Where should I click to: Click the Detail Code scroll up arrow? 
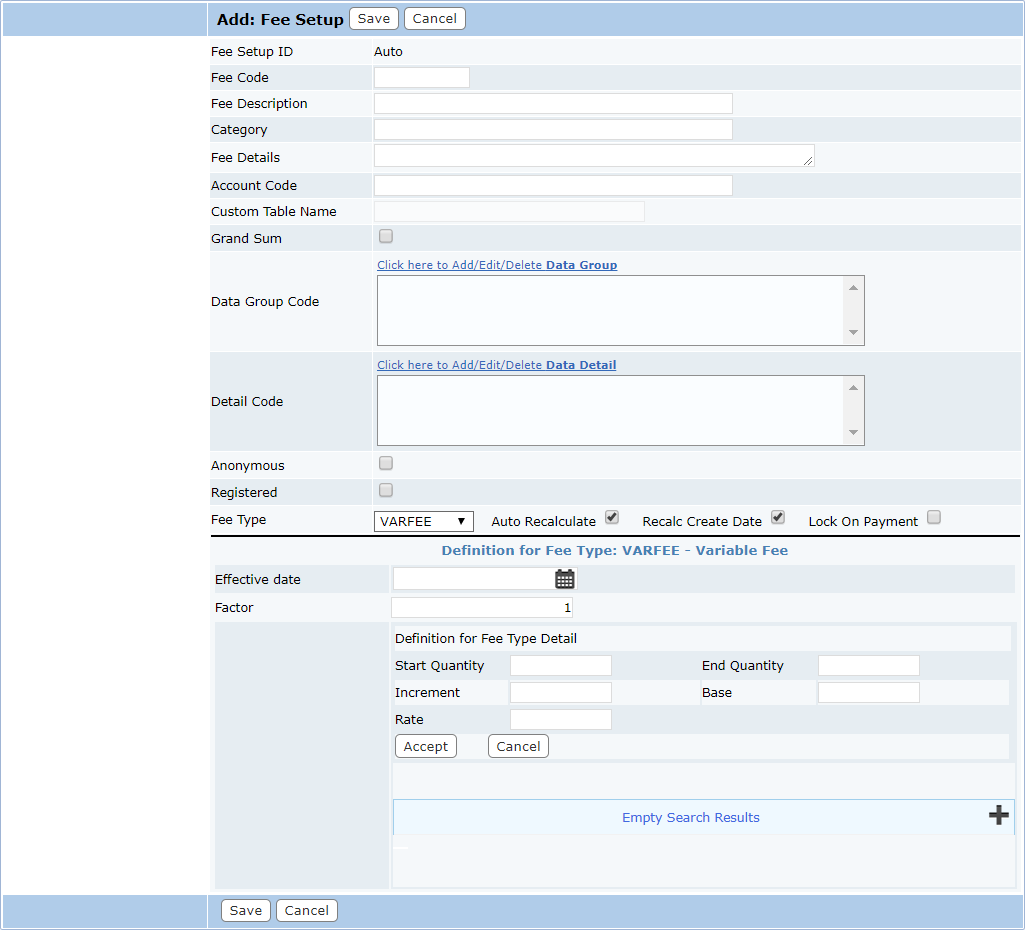[853, 388]
